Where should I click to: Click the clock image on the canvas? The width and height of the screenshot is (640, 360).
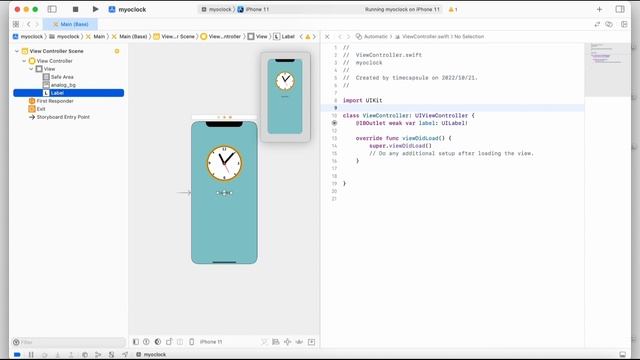point(224,163)
